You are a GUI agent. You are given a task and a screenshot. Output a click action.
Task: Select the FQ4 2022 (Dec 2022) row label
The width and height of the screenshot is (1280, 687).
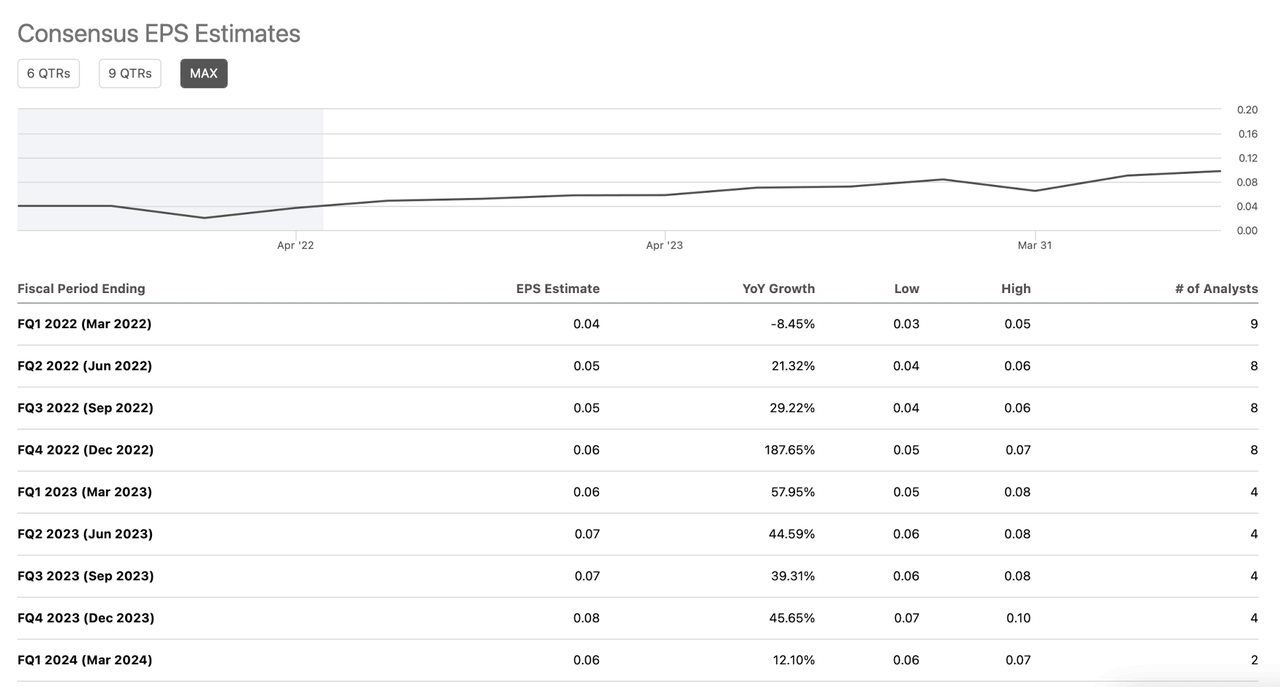pyautogui.click(x=86, y=450)
